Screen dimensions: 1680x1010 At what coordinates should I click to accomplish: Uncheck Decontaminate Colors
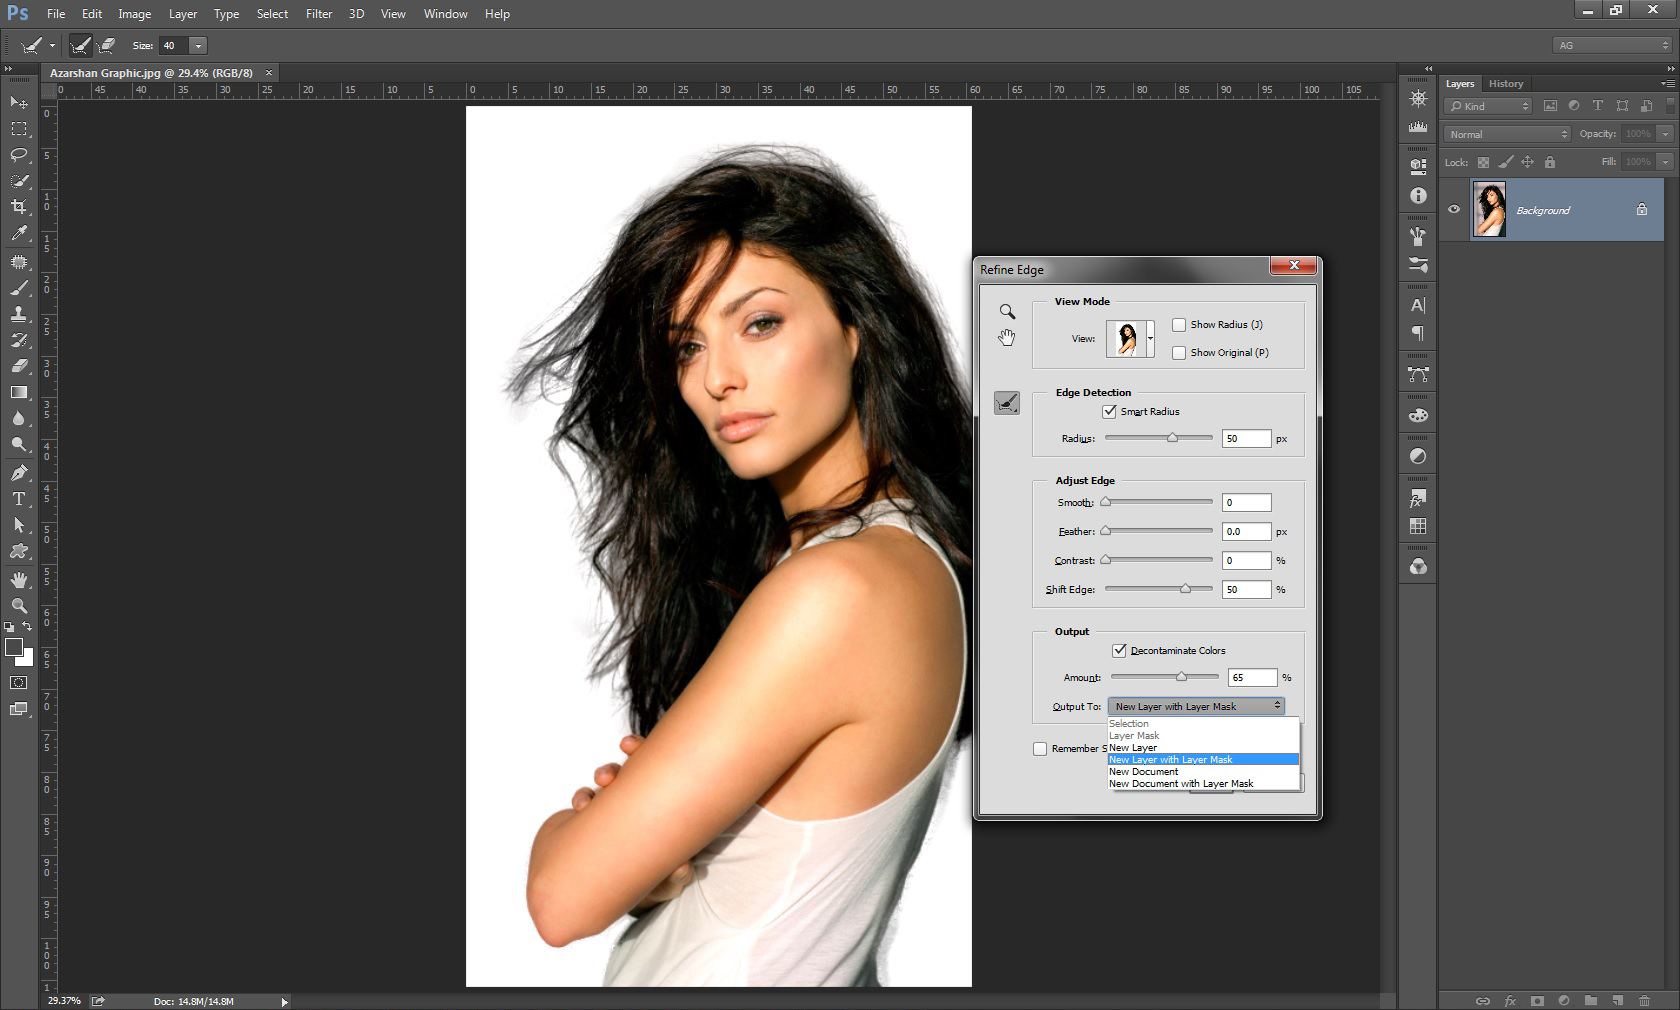click(x=1119, y=650)
